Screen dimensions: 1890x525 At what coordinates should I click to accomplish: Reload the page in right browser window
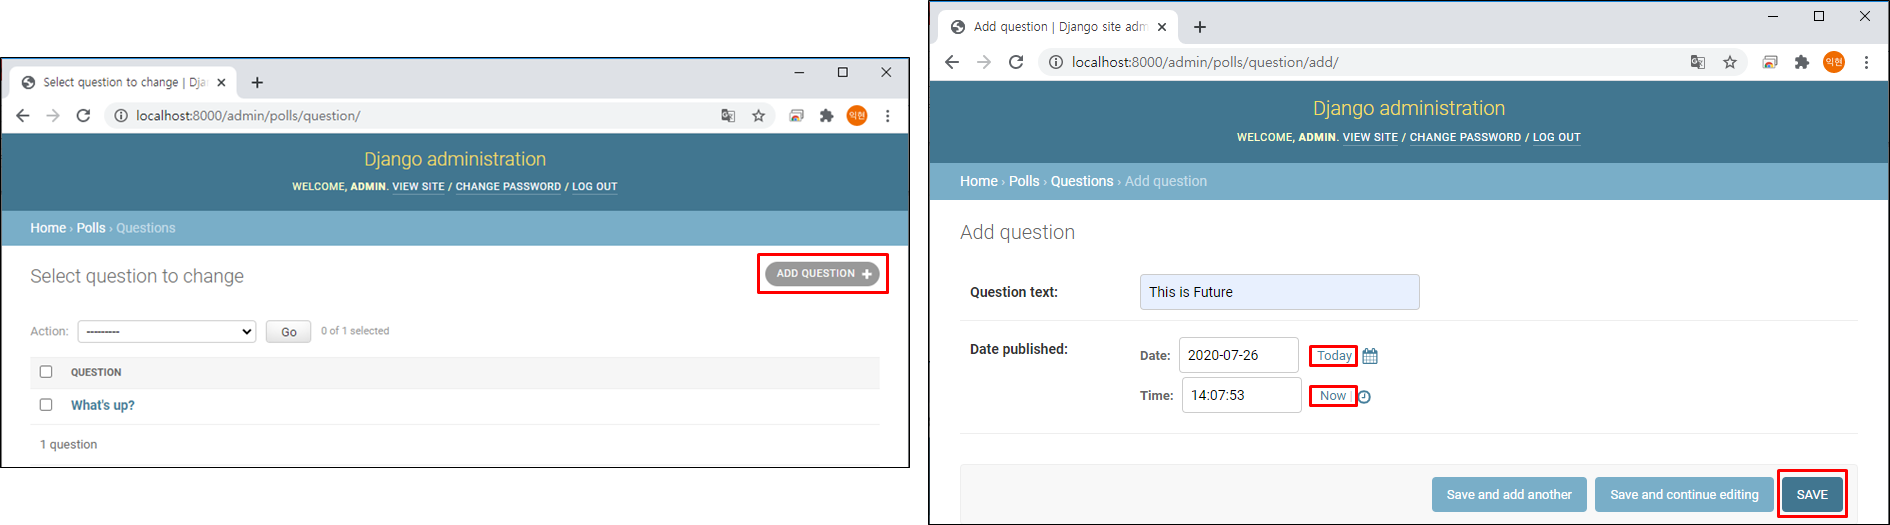[x=1016, y=62]
